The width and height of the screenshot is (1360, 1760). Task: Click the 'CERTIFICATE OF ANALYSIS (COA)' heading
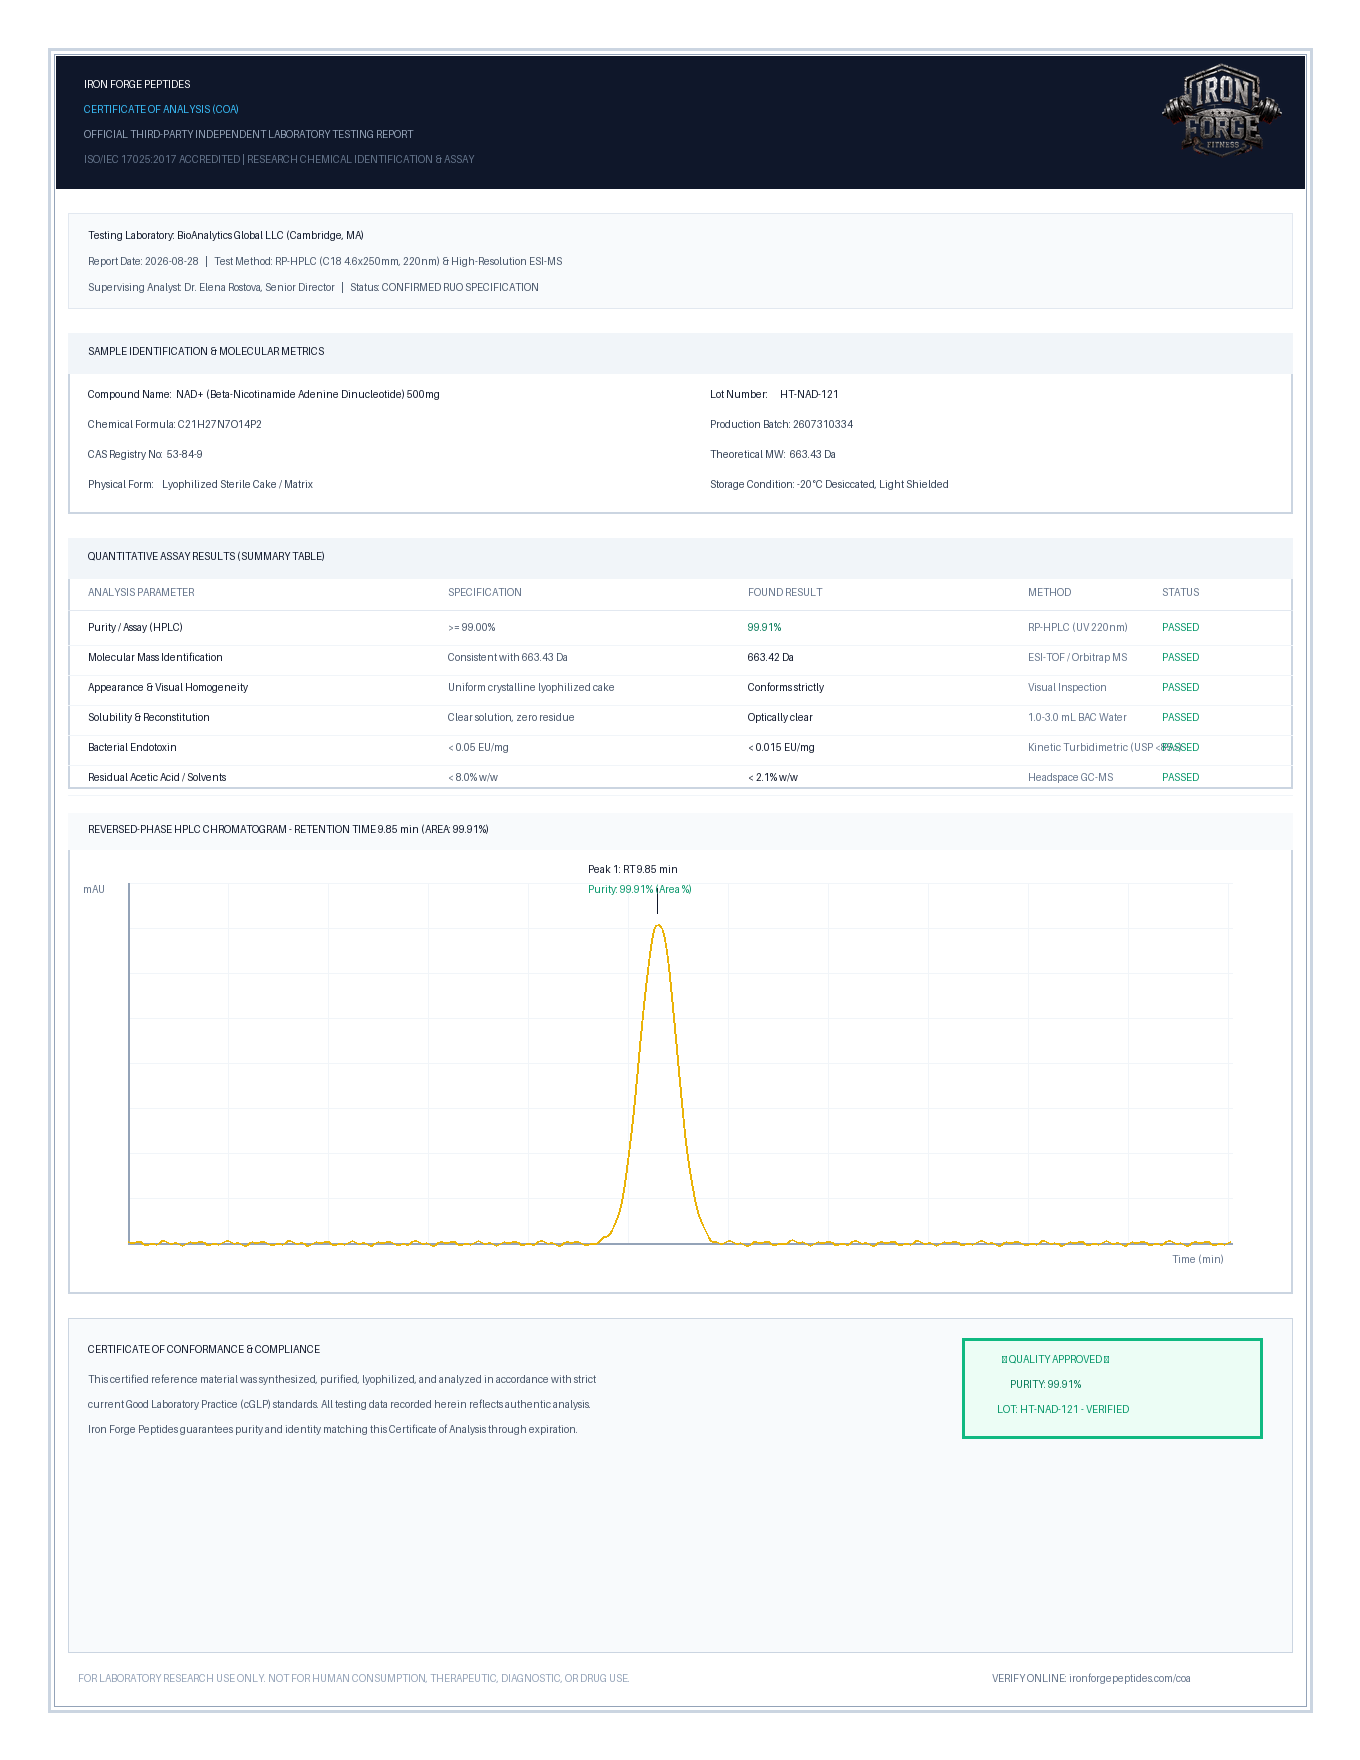pos(161,109)
